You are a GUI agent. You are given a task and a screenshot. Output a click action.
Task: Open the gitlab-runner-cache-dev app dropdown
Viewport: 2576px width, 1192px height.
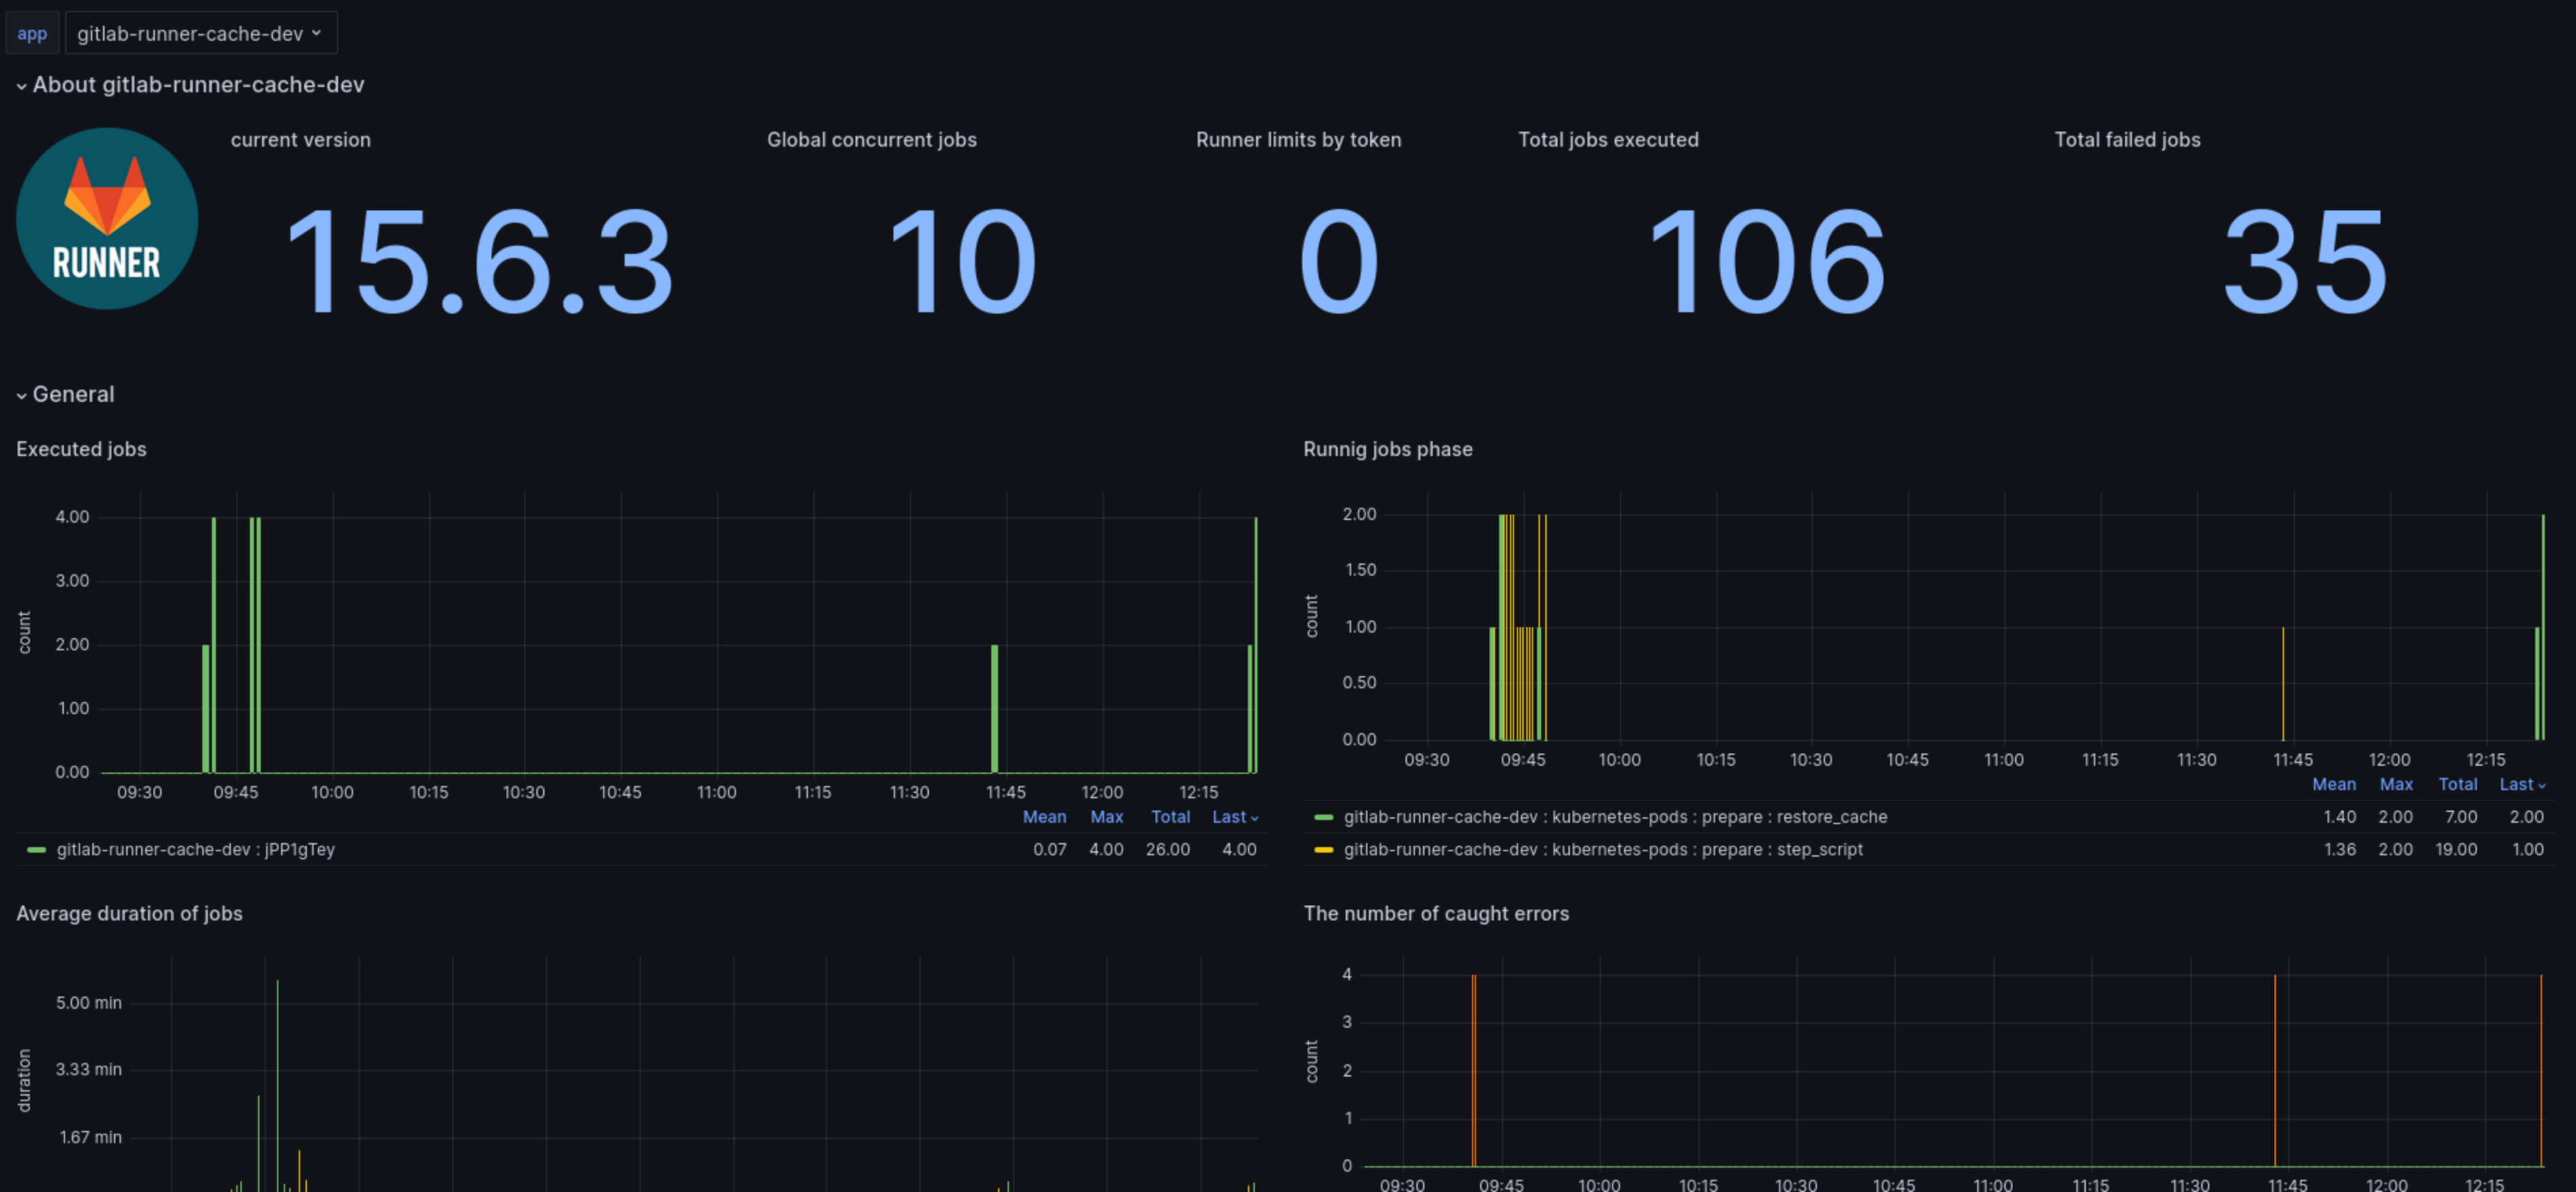(200, 33)
